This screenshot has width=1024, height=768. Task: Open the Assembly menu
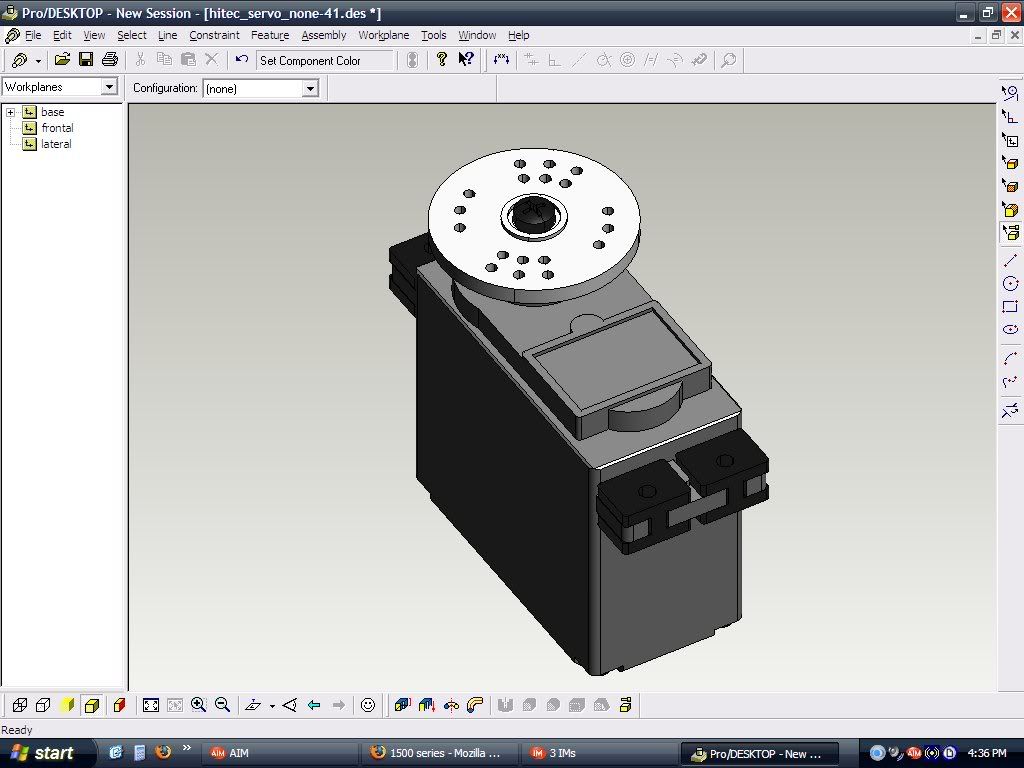tap(324, 35)
